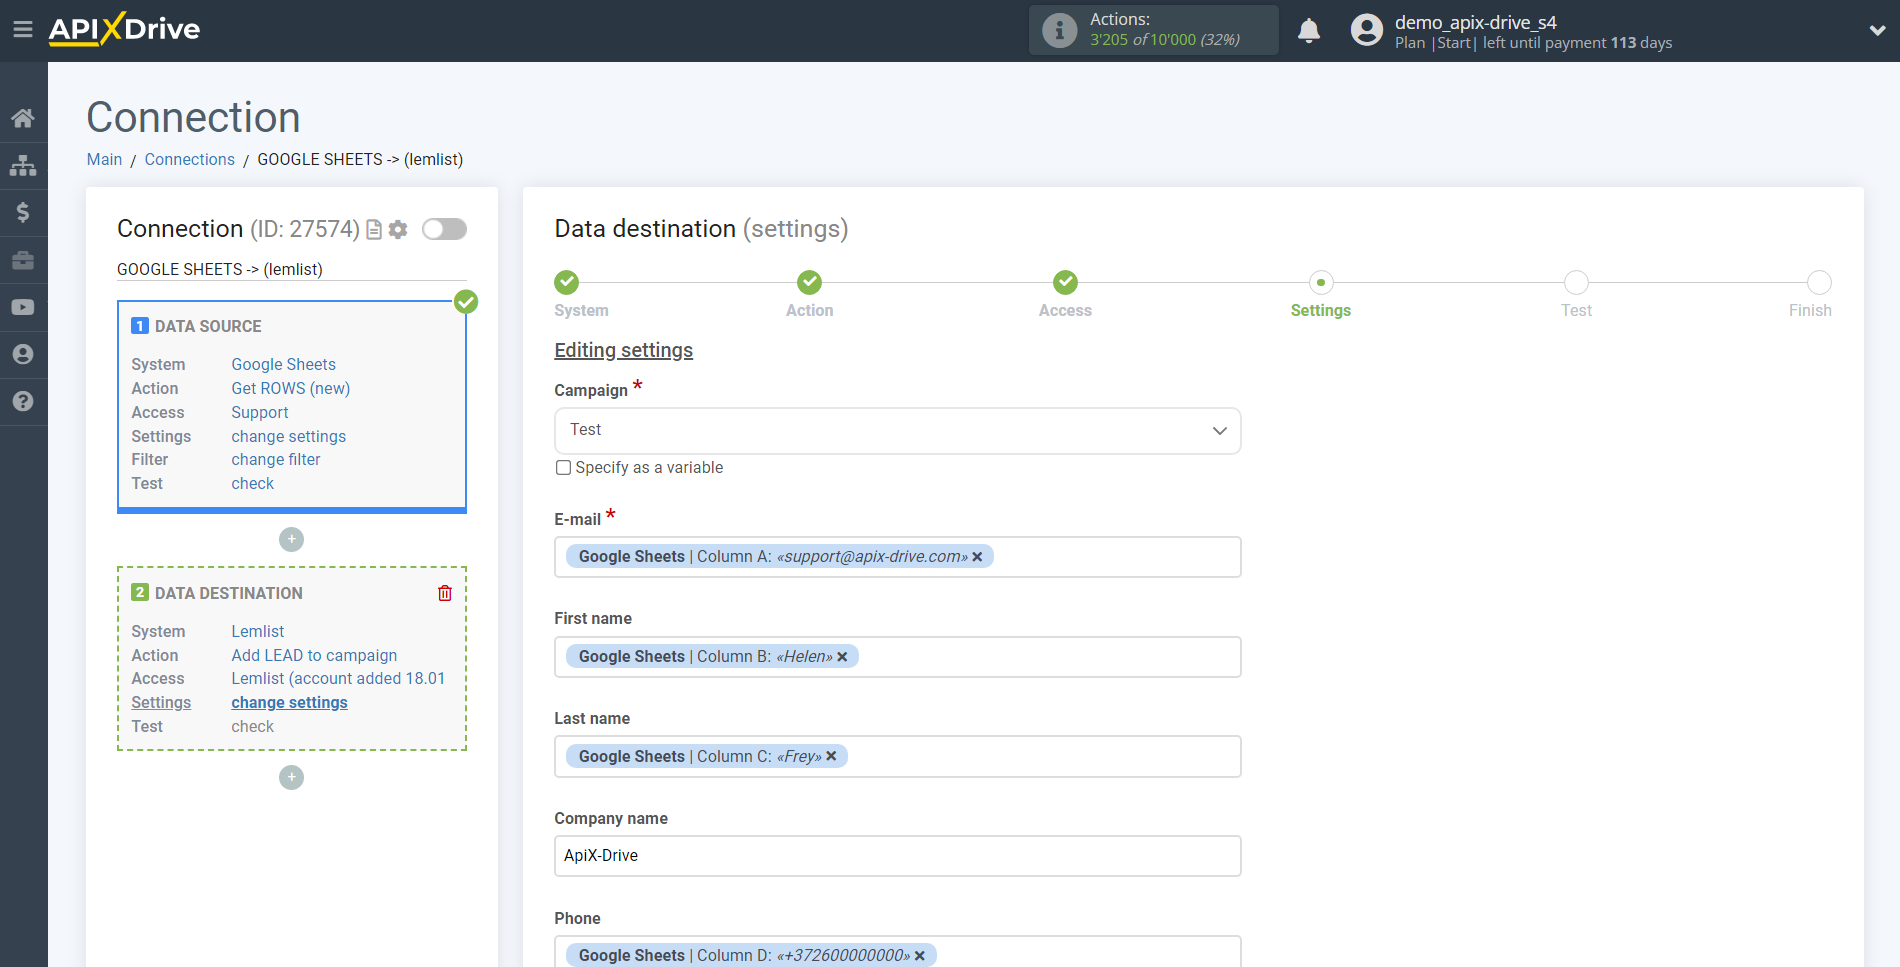
Task: Open the Home sidebar icon
Action: pyautogui.click(x=23, y=118)
